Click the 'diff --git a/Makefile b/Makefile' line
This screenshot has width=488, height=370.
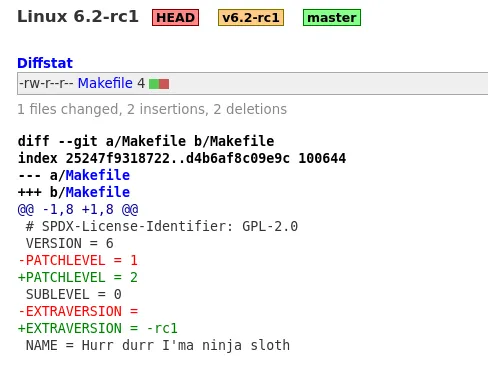(x=146, y=141)
